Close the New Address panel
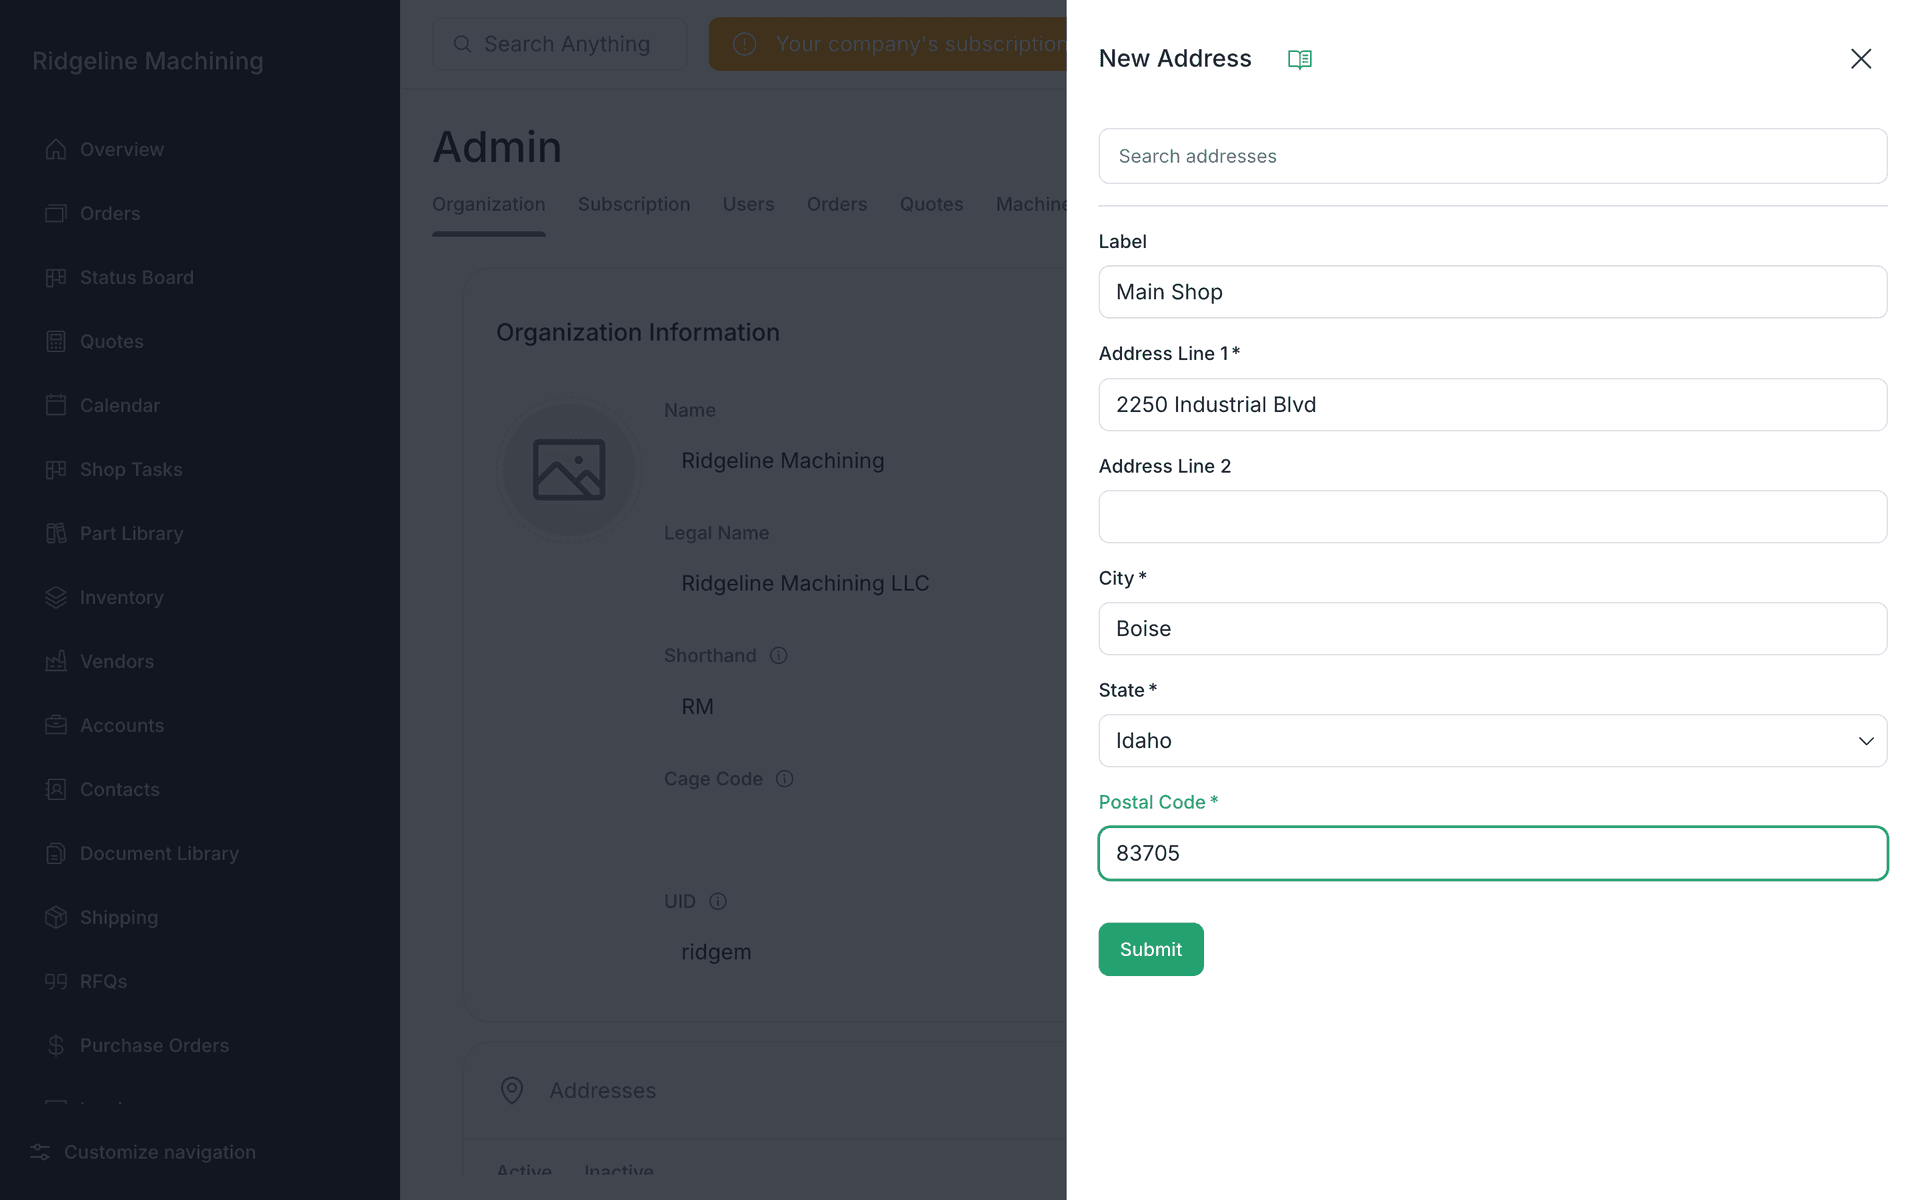Viewport: 1920px width, 1200px height. click(x=1860, y=59)
